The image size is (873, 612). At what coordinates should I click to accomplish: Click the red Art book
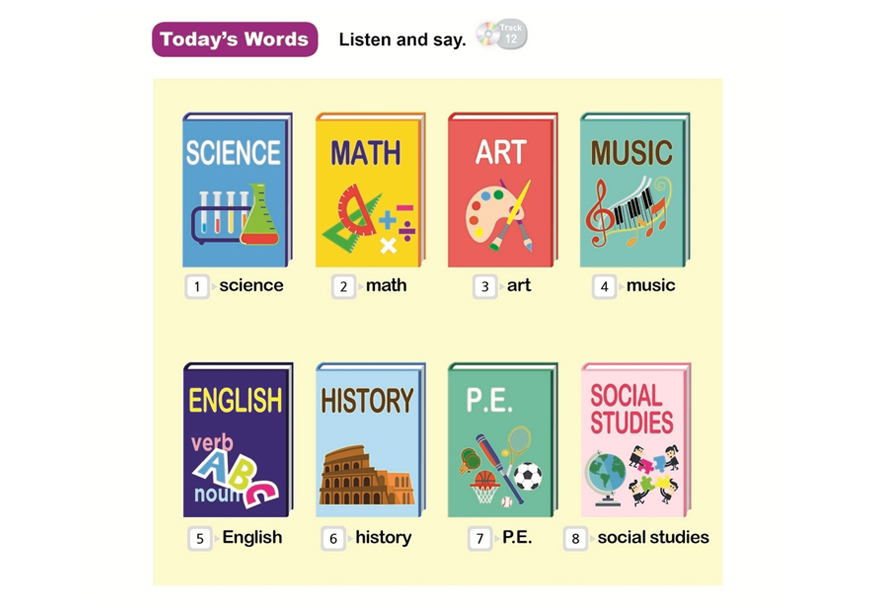pos(502,190)
